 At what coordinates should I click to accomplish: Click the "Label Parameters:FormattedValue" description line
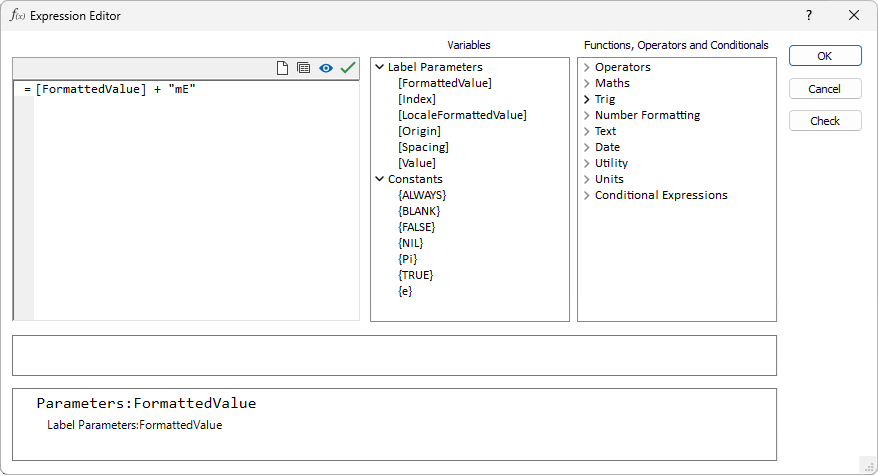pos(134,425)
